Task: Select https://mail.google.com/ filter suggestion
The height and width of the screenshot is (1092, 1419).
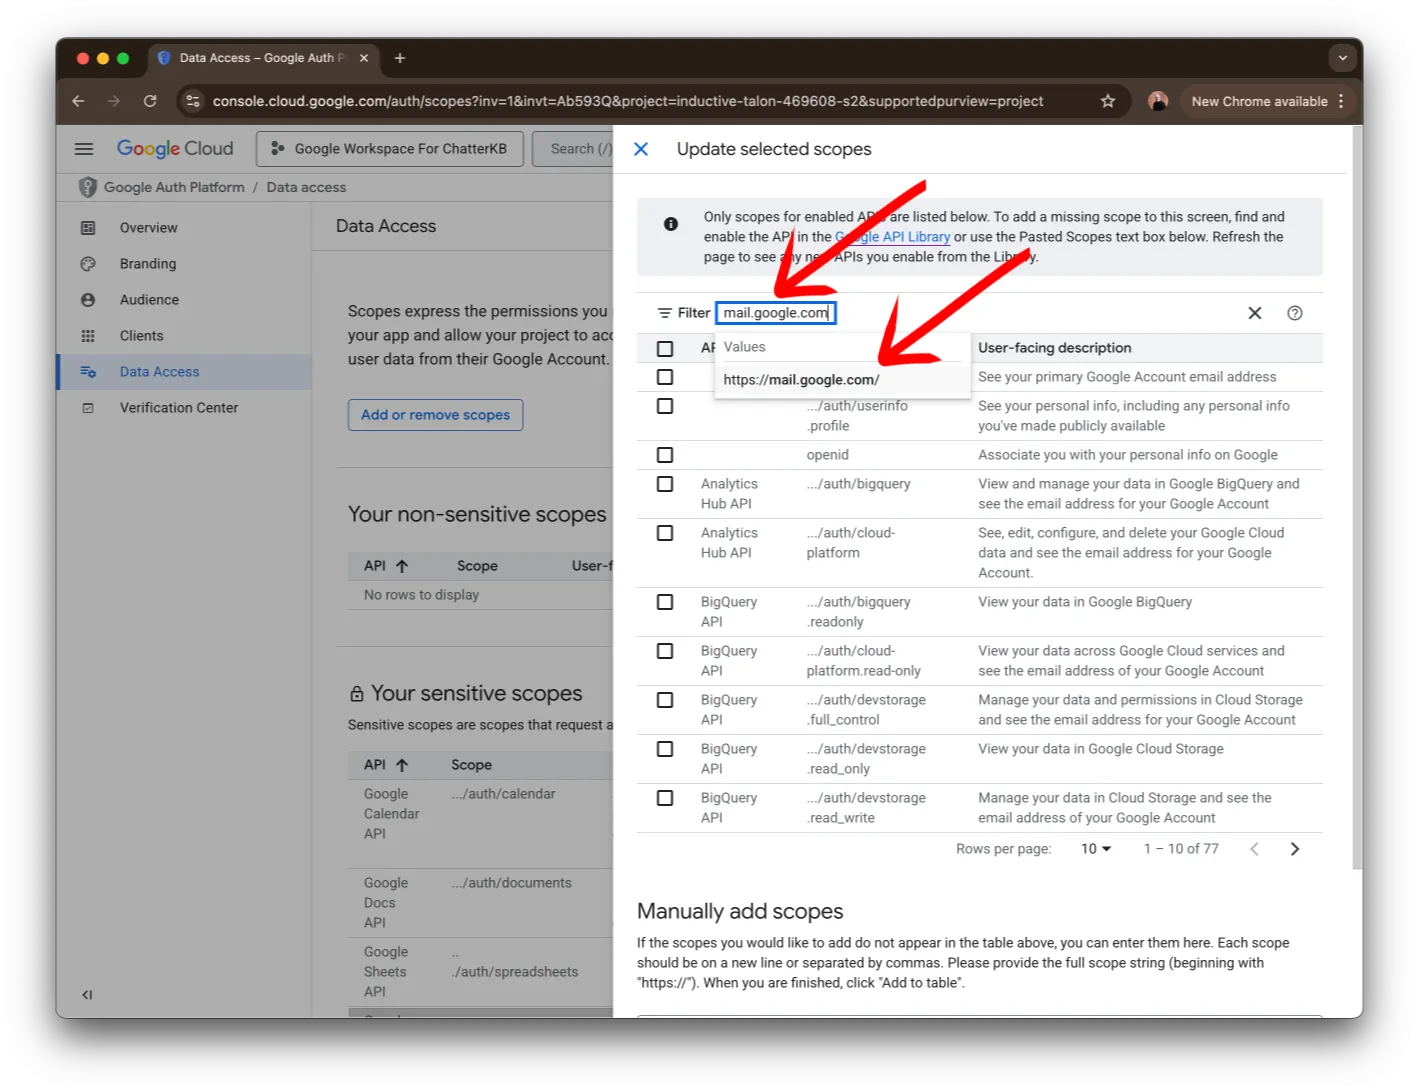Action: point(842,380)
